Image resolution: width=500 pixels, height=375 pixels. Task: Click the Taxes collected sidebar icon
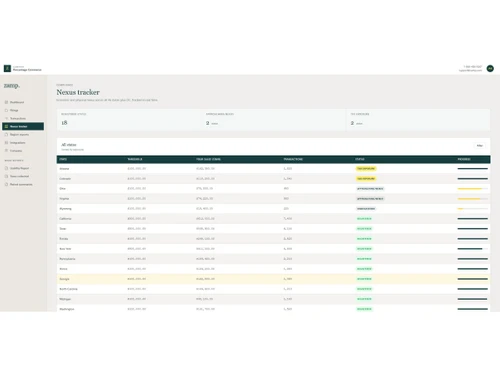[6, 176]
